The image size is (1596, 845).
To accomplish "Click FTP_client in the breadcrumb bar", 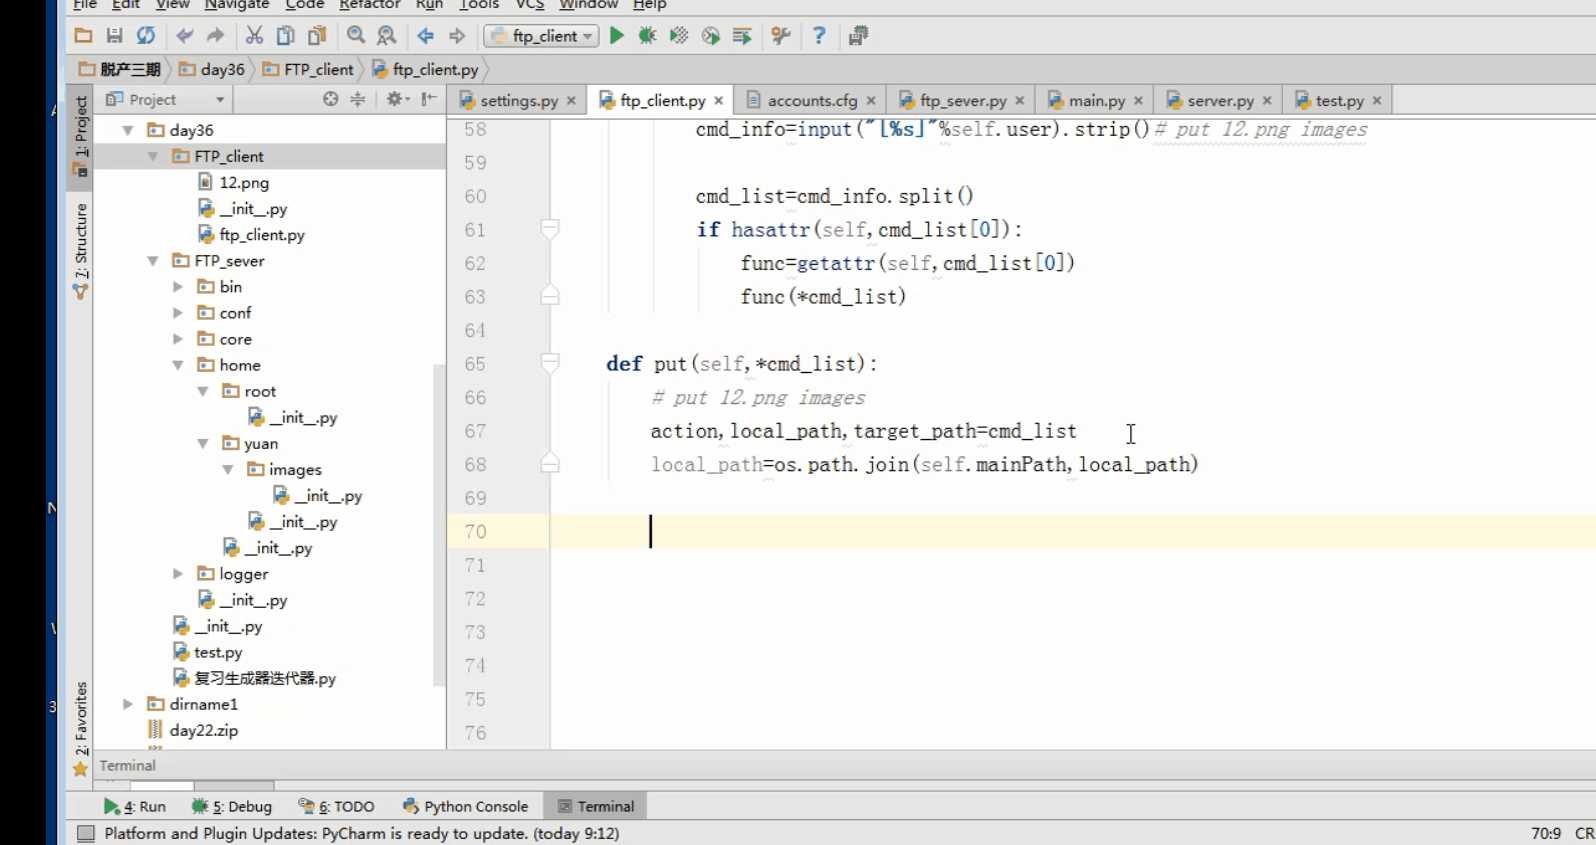I will coord(309,69).
